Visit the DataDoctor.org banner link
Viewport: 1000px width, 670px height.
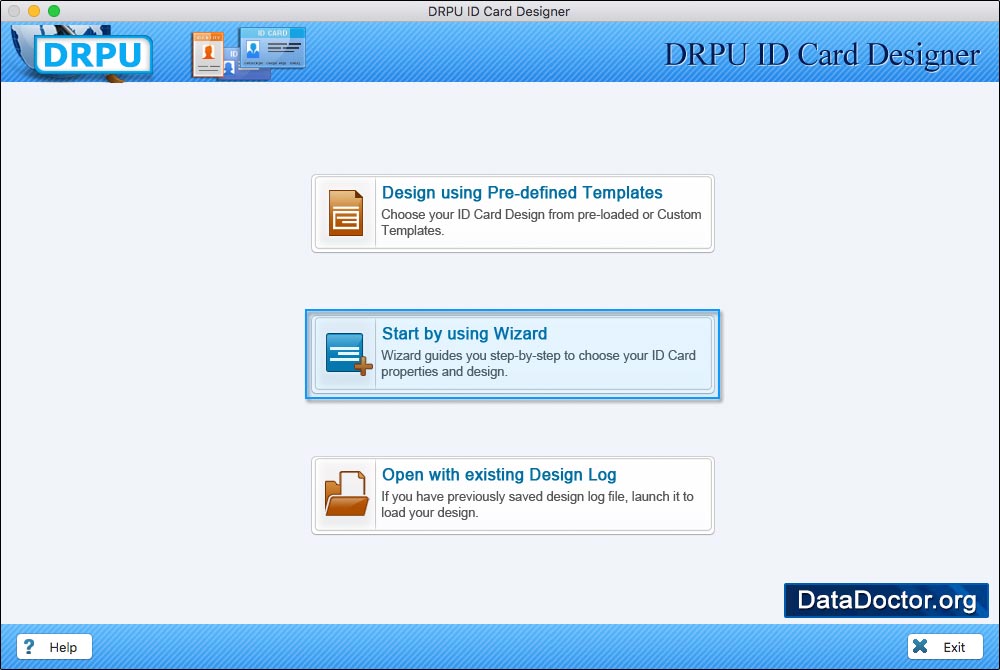[x=886, y=600]
